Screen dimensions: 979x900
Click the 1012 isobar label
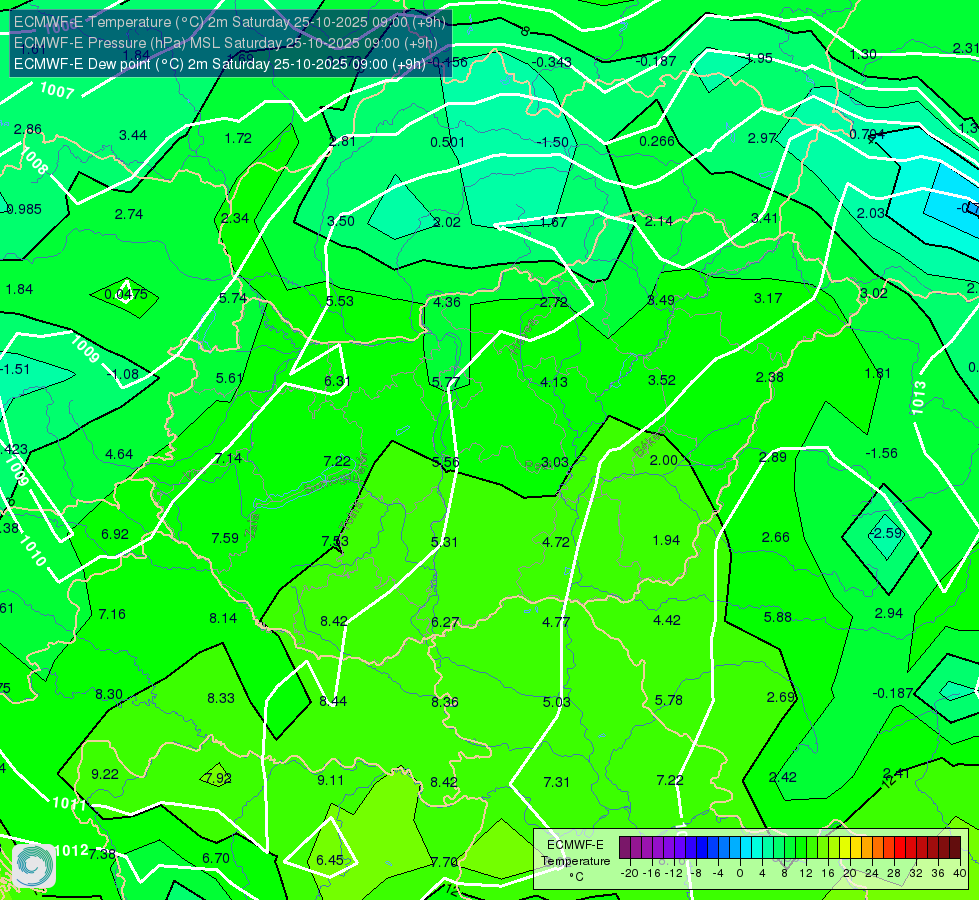pos(71,851)
